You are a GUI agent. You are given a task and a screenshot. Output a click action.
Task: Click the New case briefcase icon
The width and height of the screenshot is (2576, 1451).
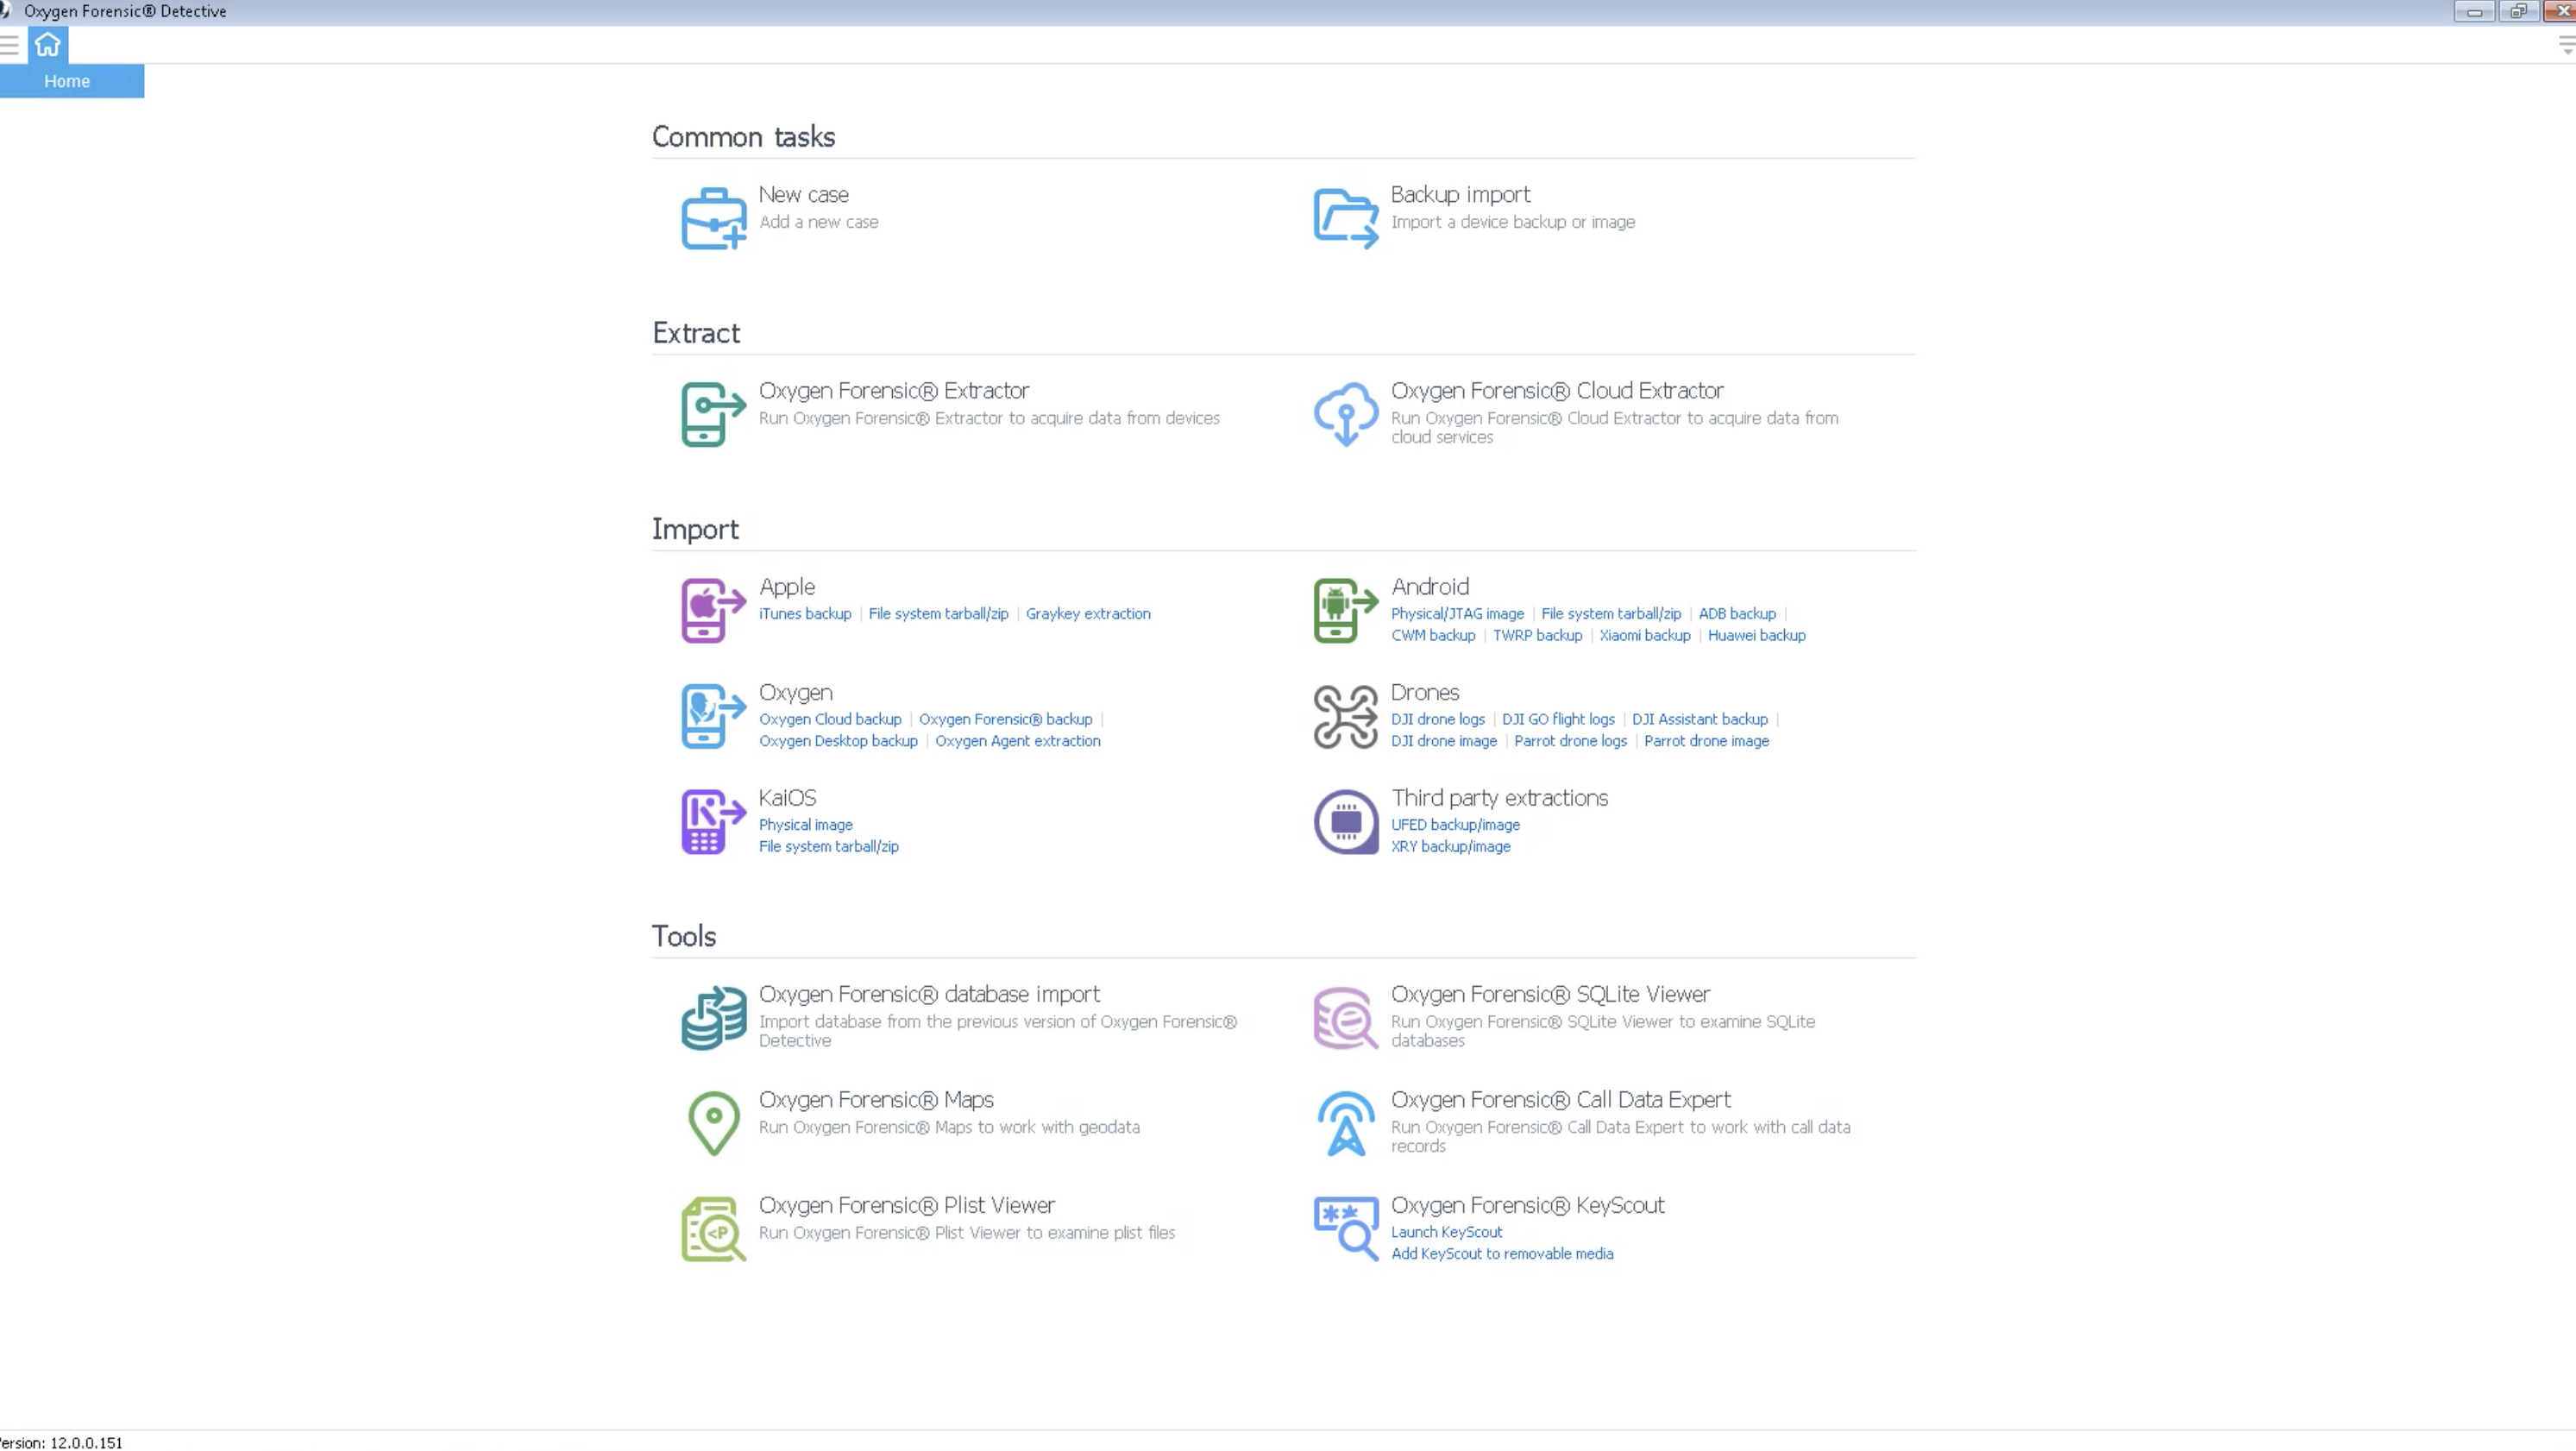713,218
